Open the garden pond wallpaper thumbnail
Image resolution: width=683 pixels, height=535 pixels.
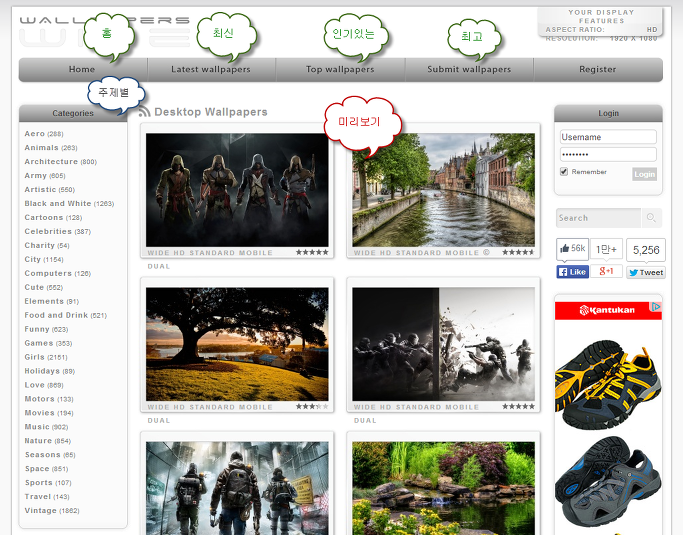point(443,488)
